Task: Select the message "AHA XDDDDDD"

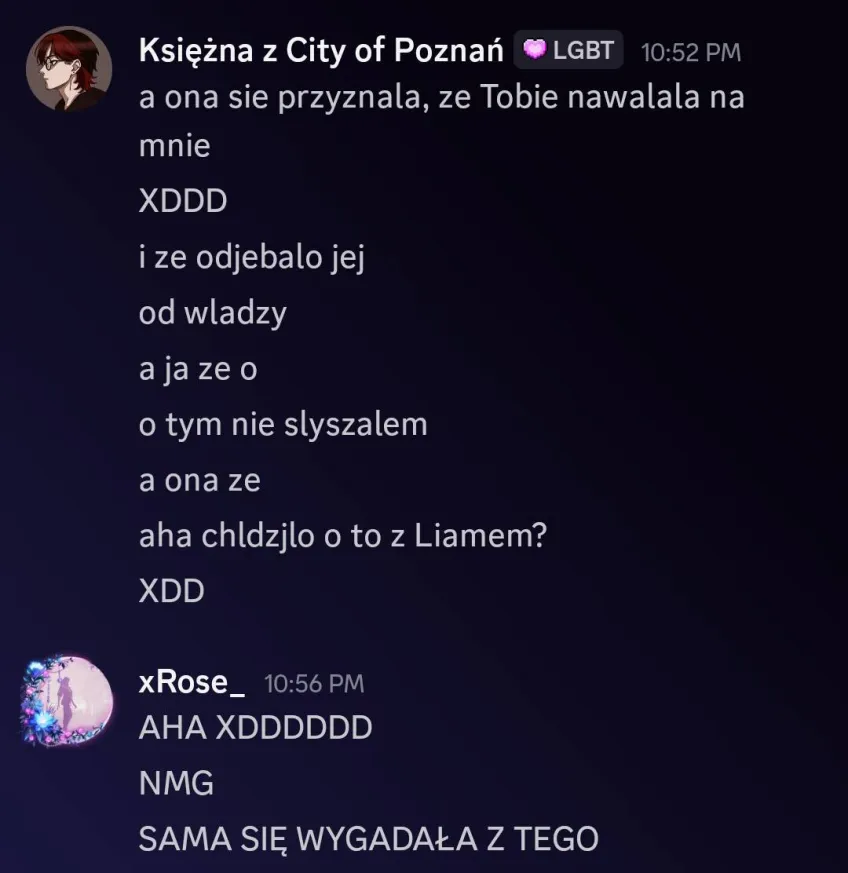Action: 256,728
